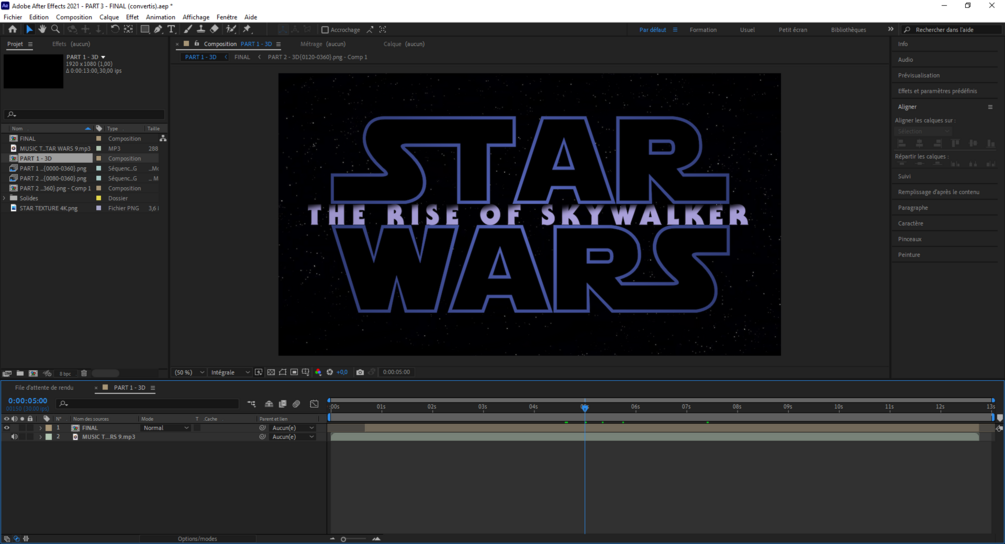Select the Rotation tool
Viewport: 1005px width, 544px height.
click(115, 29)
